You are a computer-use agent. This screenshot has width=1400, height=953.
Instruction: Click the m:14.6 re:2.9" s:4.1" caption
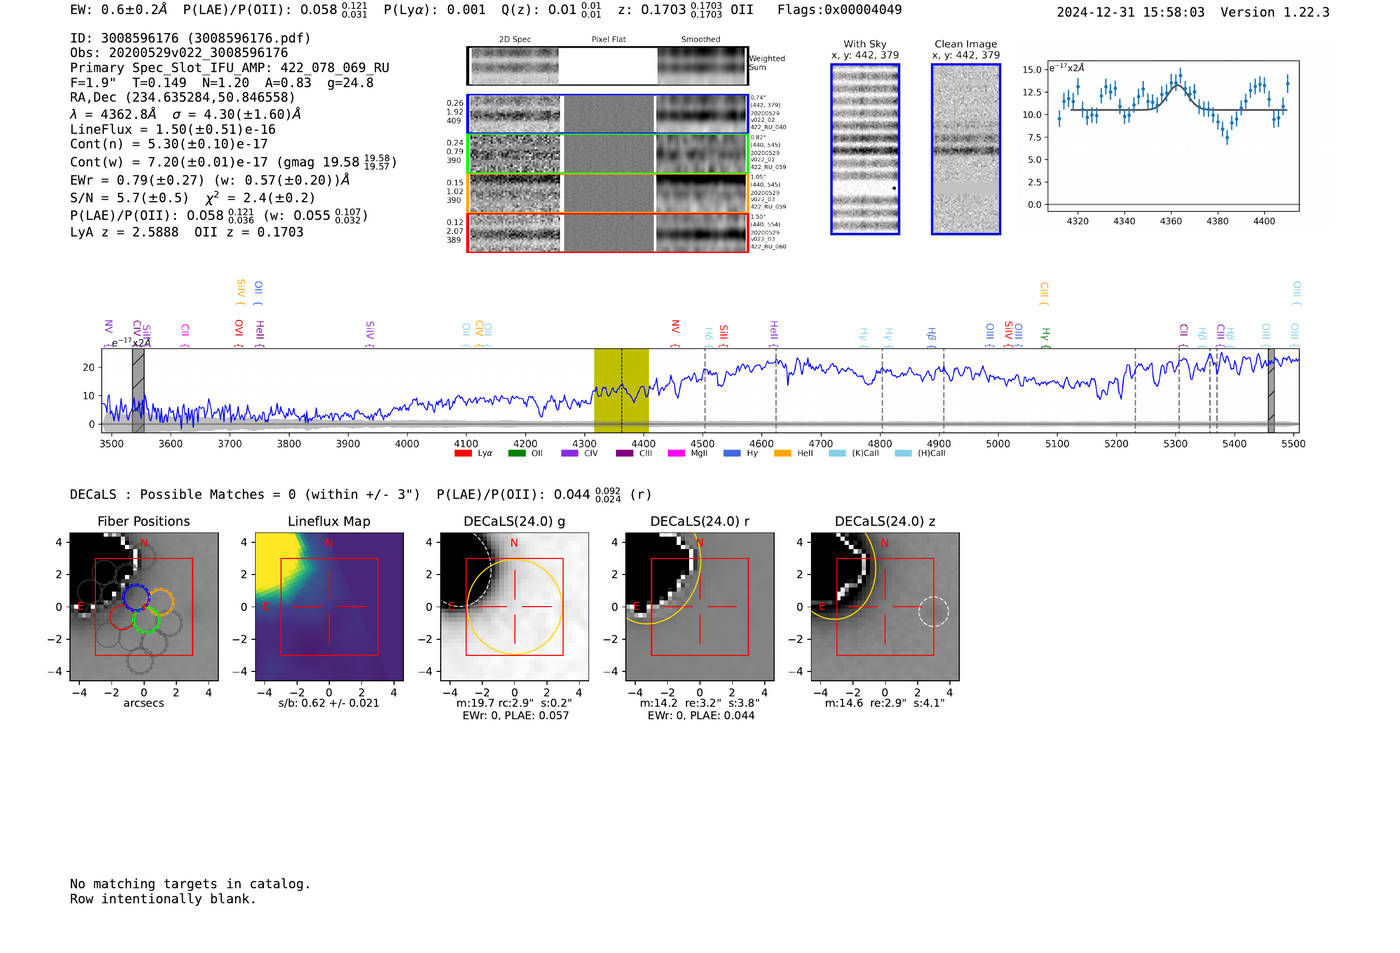point(885,703)
